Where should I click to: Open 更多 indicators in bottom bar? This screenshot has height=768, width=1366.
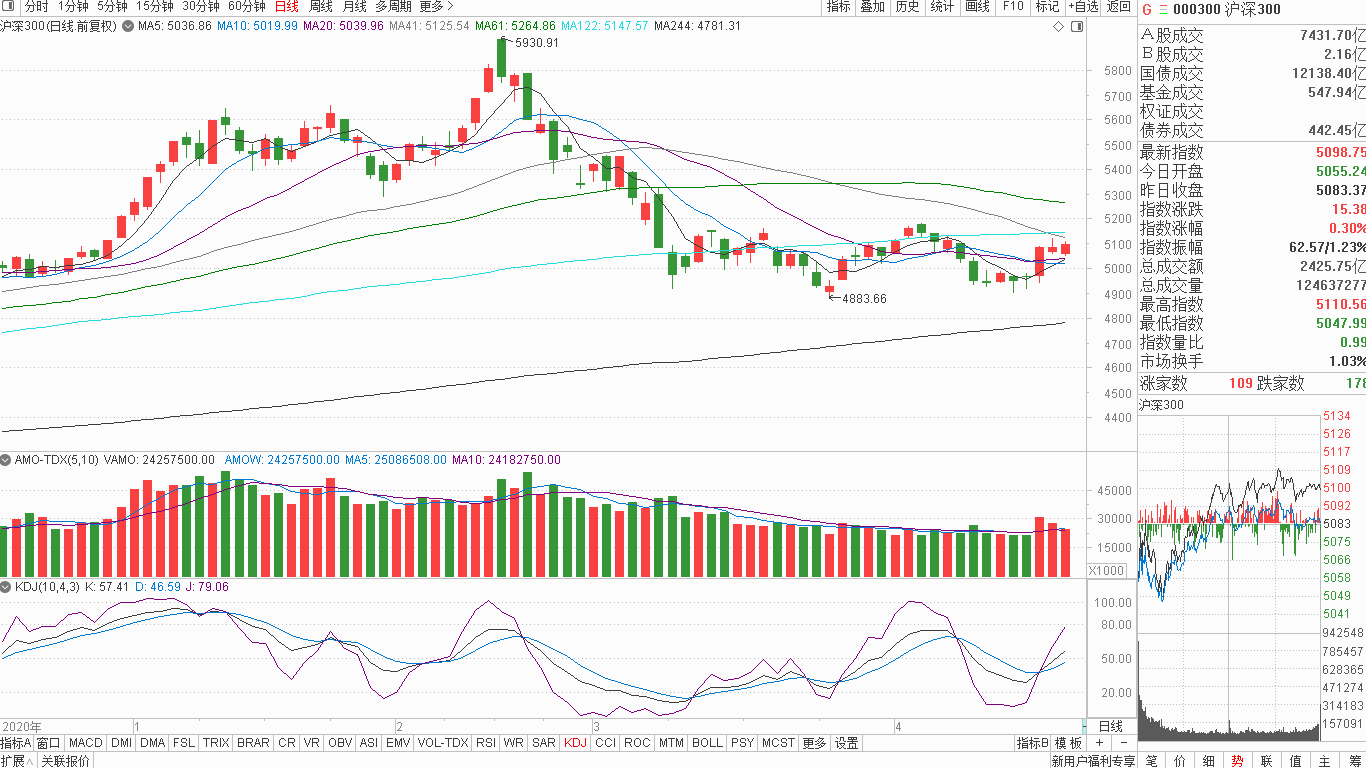coord(815,743)
